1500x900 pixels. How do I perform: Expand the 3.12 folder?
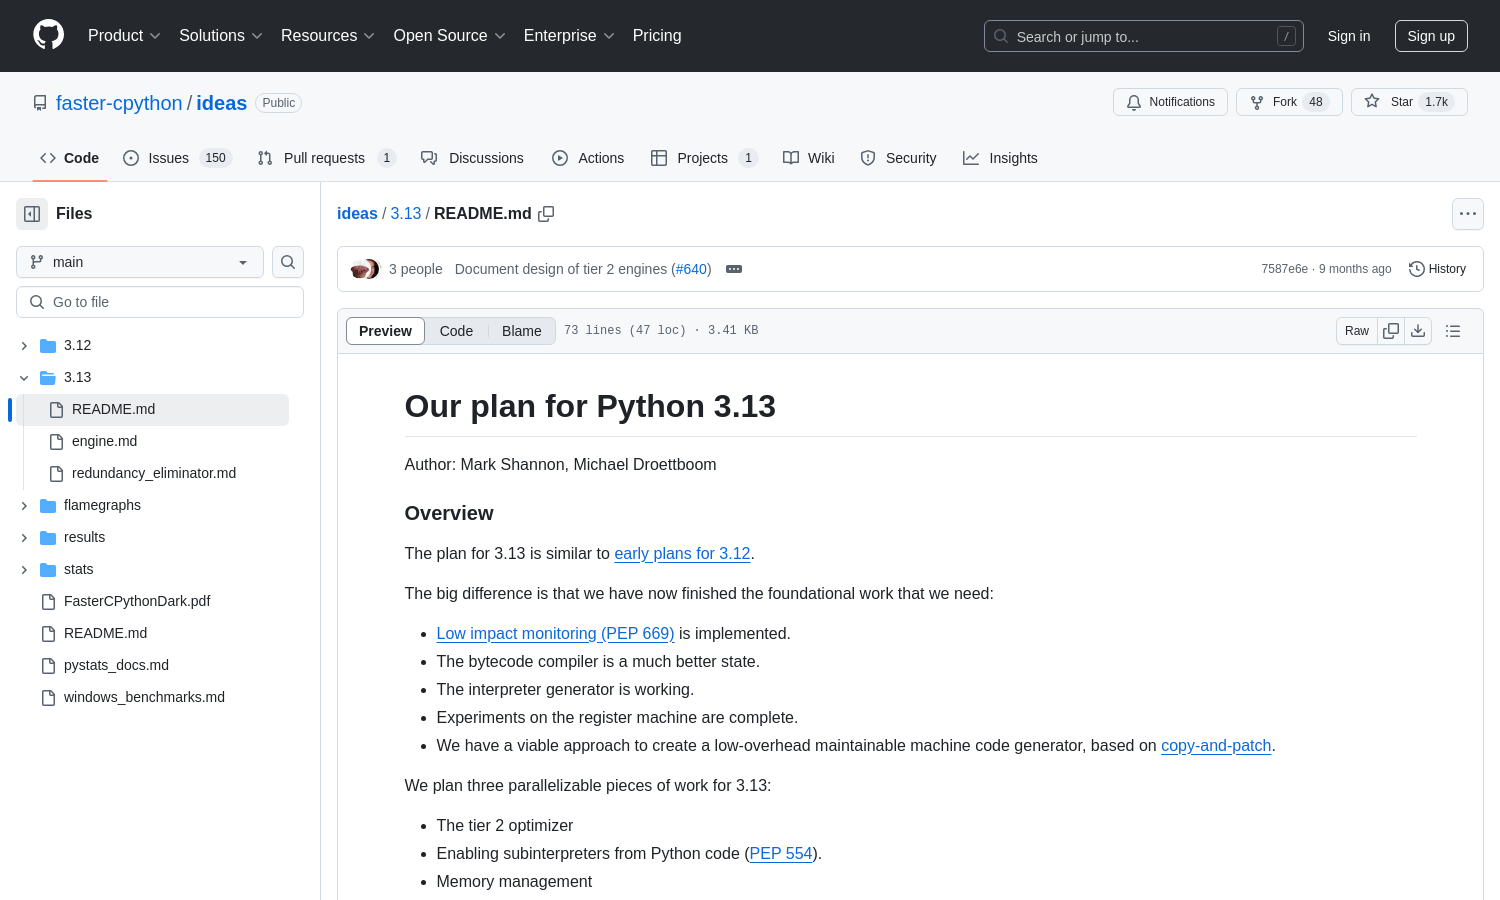coord(24,345)
